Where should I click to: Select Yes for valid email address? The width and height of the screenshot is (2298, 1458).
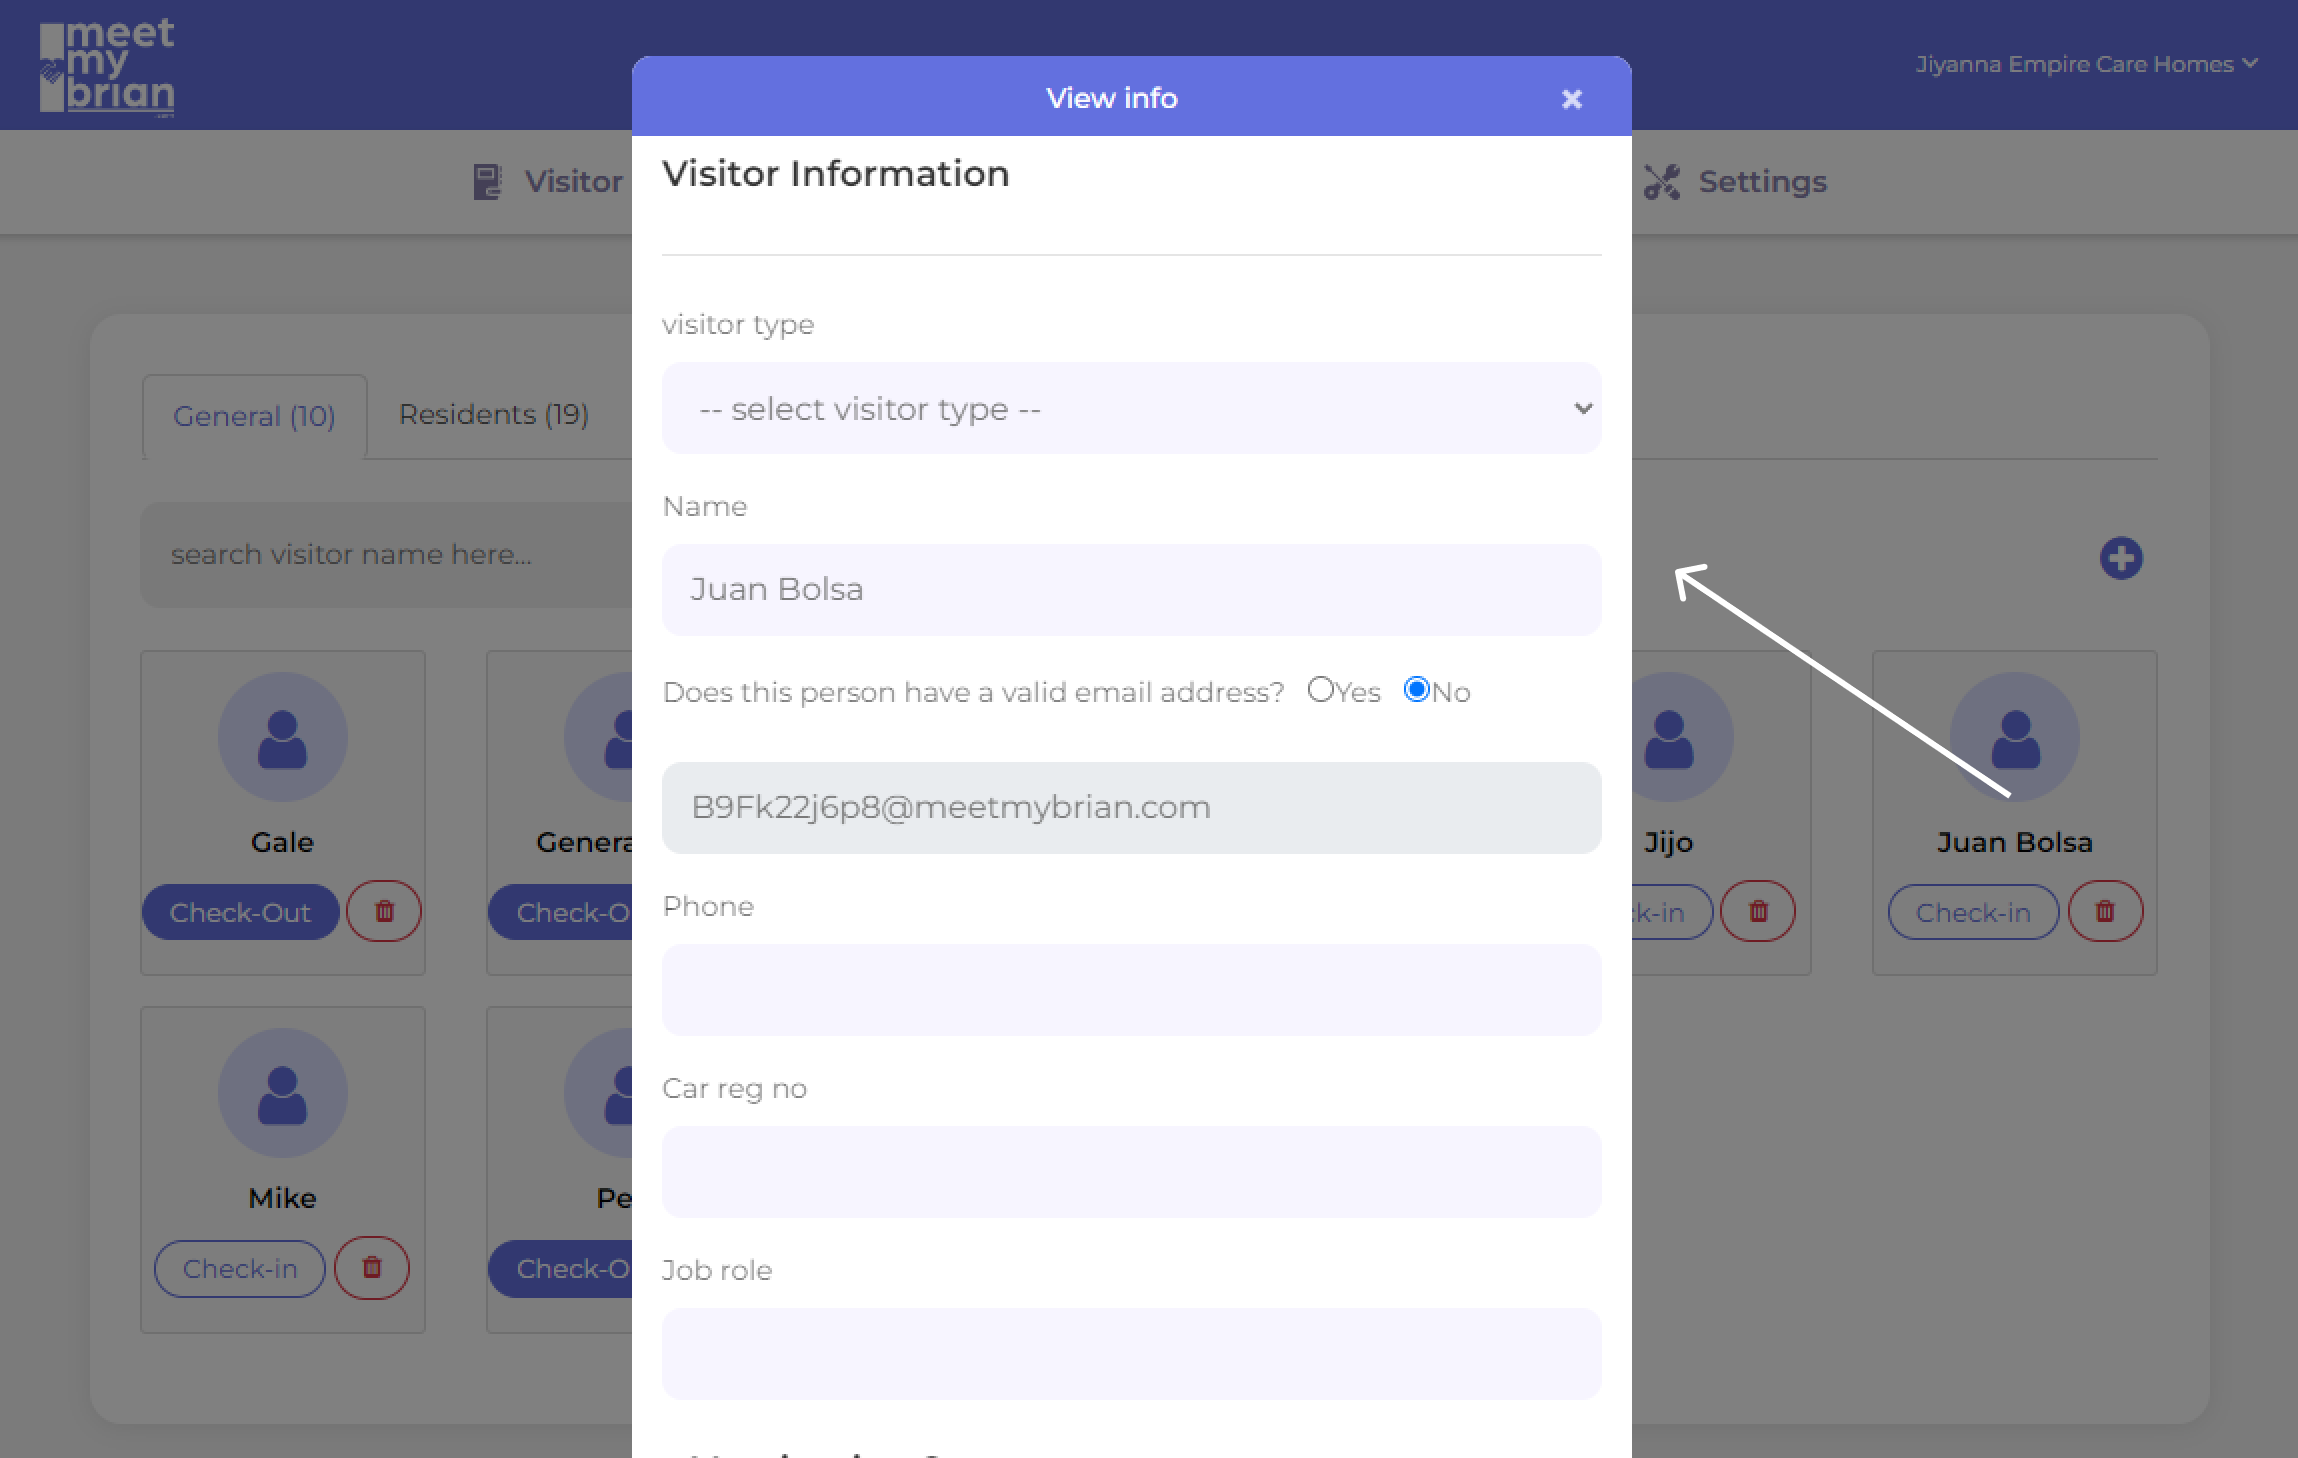coord(1320,690)
